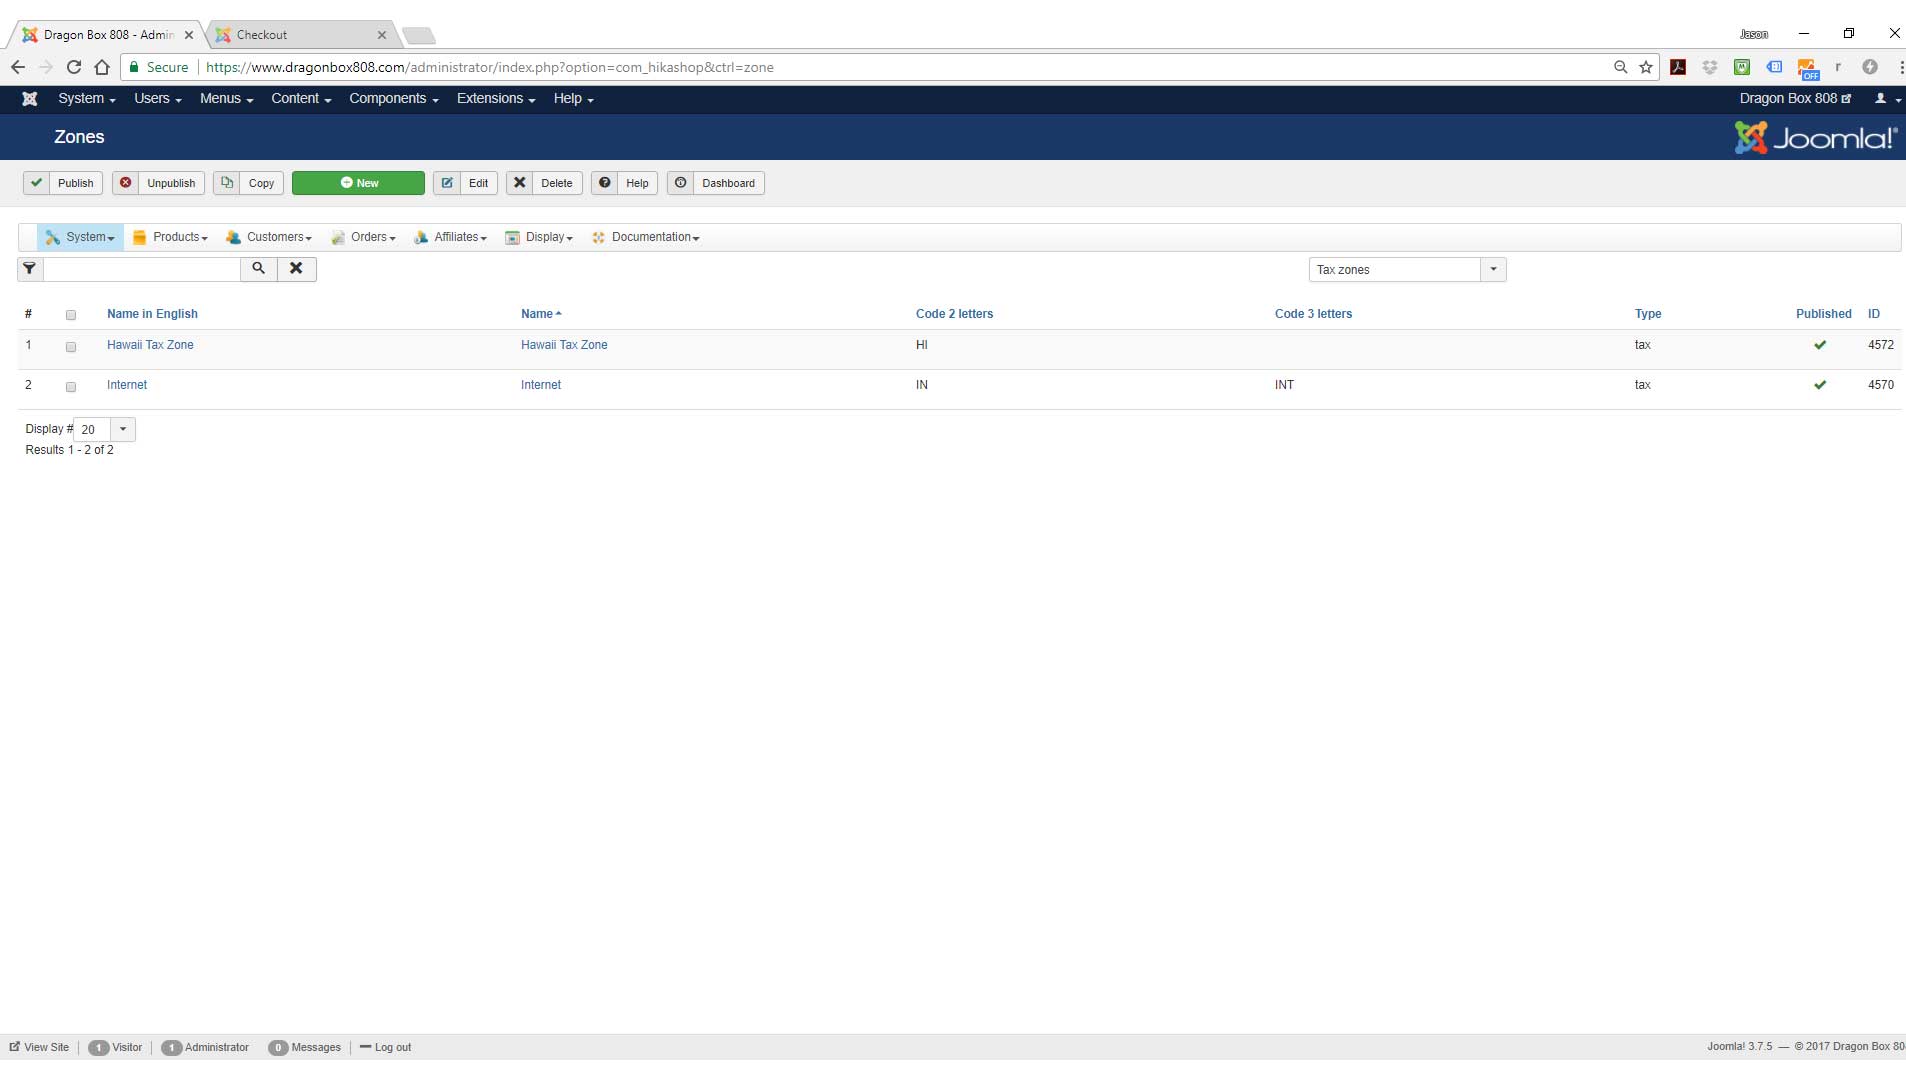Check the Internet row checkbox
The height and width of the screenshot is (1080, 1906).
71,387
